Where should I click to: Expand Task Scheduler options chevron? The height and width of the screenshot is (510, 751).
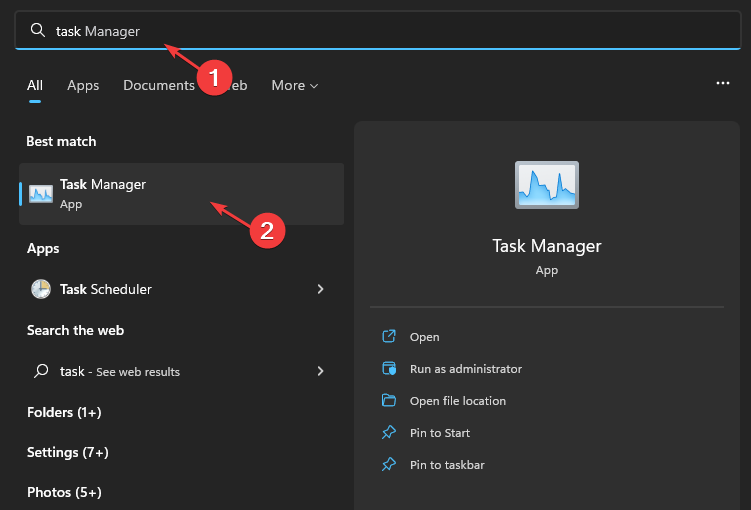[320, 289]
